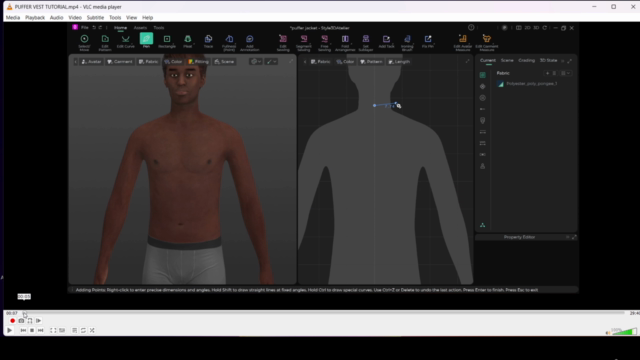The width and height of the screenshot is (640, 360).
Task: Expand the 3D window toolbar left chevron
Action: 76,62
